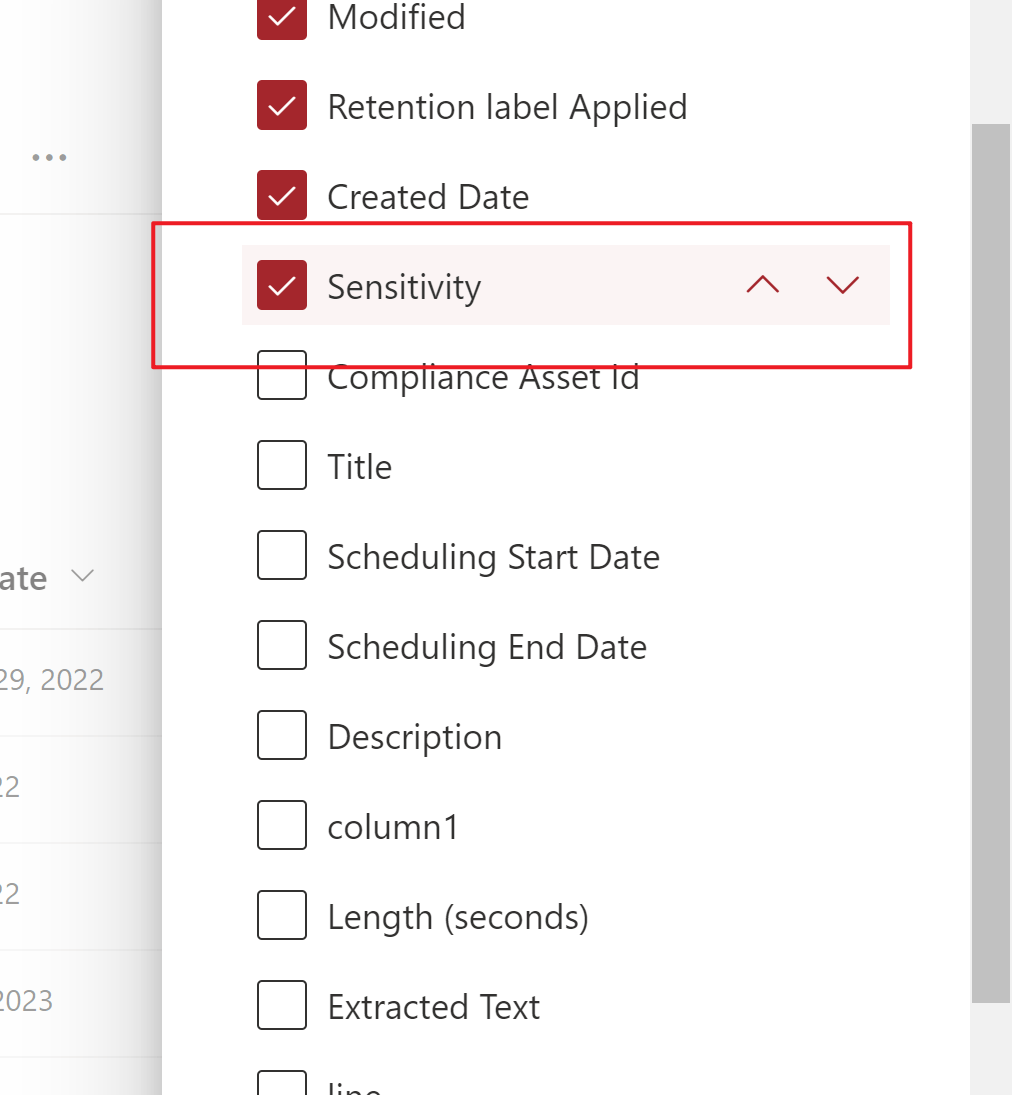Screen dimensions: 1012x1095
Task: Check the Compliance Asset Id checkbox
Action: pyautogui.click(x=281, y=375)
